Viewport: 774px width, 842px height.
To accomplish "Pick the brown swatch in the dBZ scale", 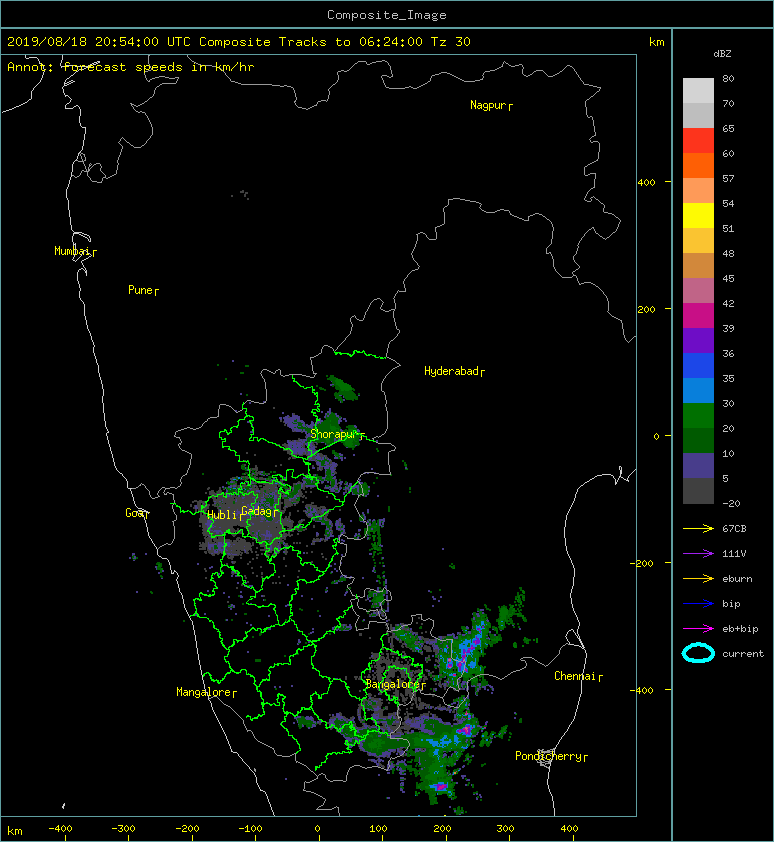I will 698,266.
